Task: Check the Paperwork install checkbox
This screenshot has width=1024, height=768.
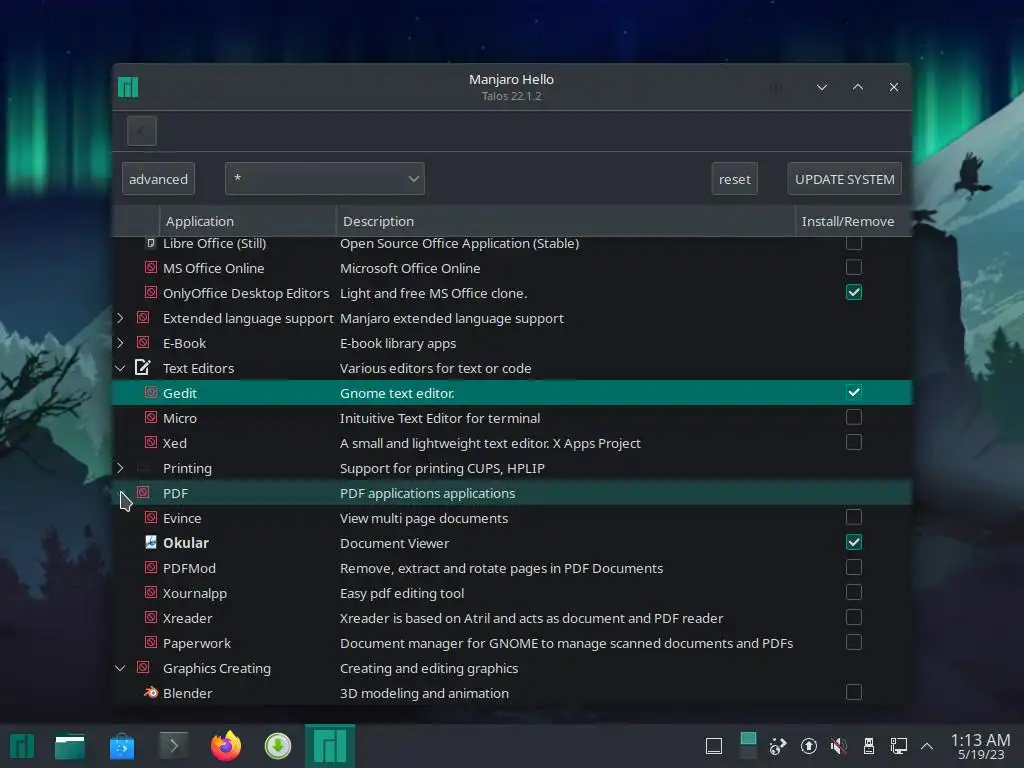Action: 854,642
